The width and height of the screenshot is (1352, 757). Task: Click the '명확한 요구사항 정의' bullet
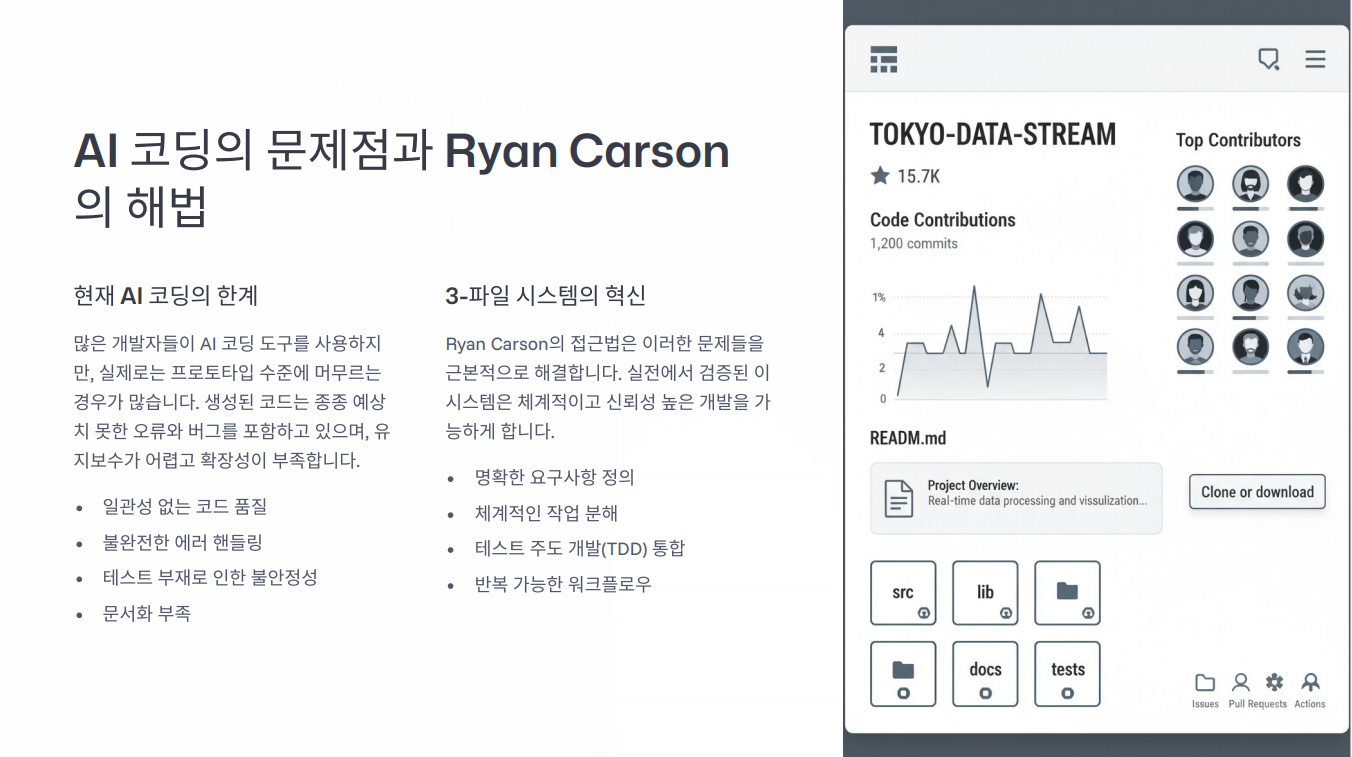click(555, 478)
